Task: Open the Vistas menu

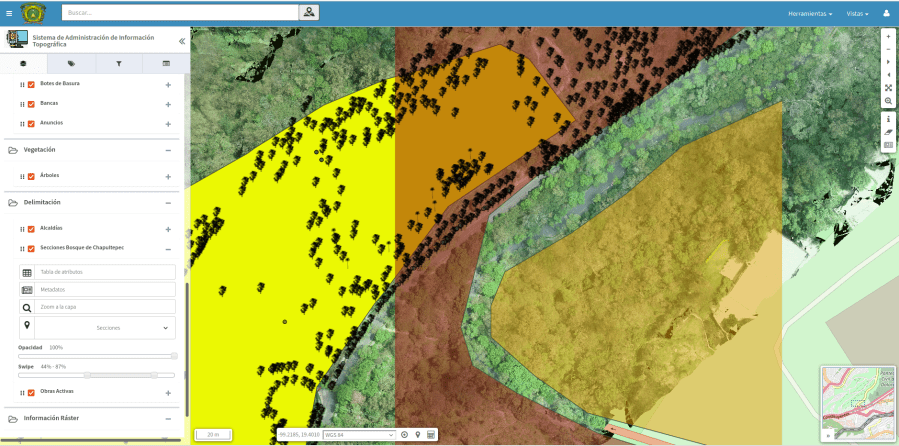Action: coord(857,14)
